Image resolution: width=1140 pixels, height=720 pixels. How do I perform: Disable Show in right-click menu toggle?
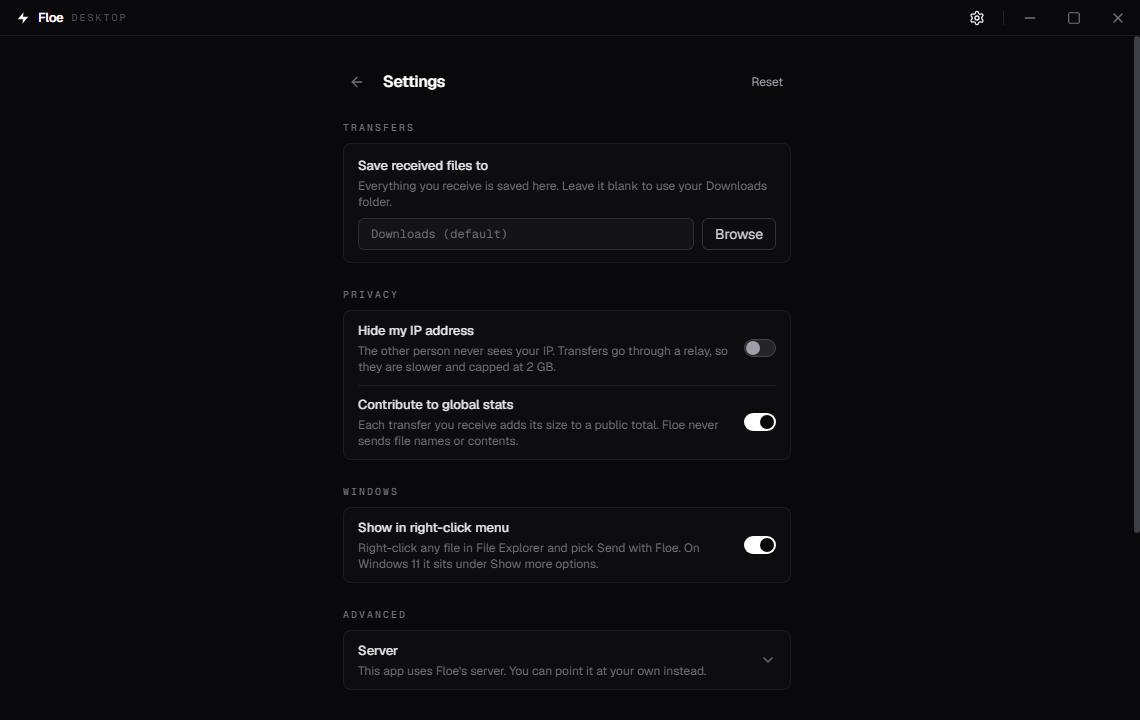click(x=759, y=545)
